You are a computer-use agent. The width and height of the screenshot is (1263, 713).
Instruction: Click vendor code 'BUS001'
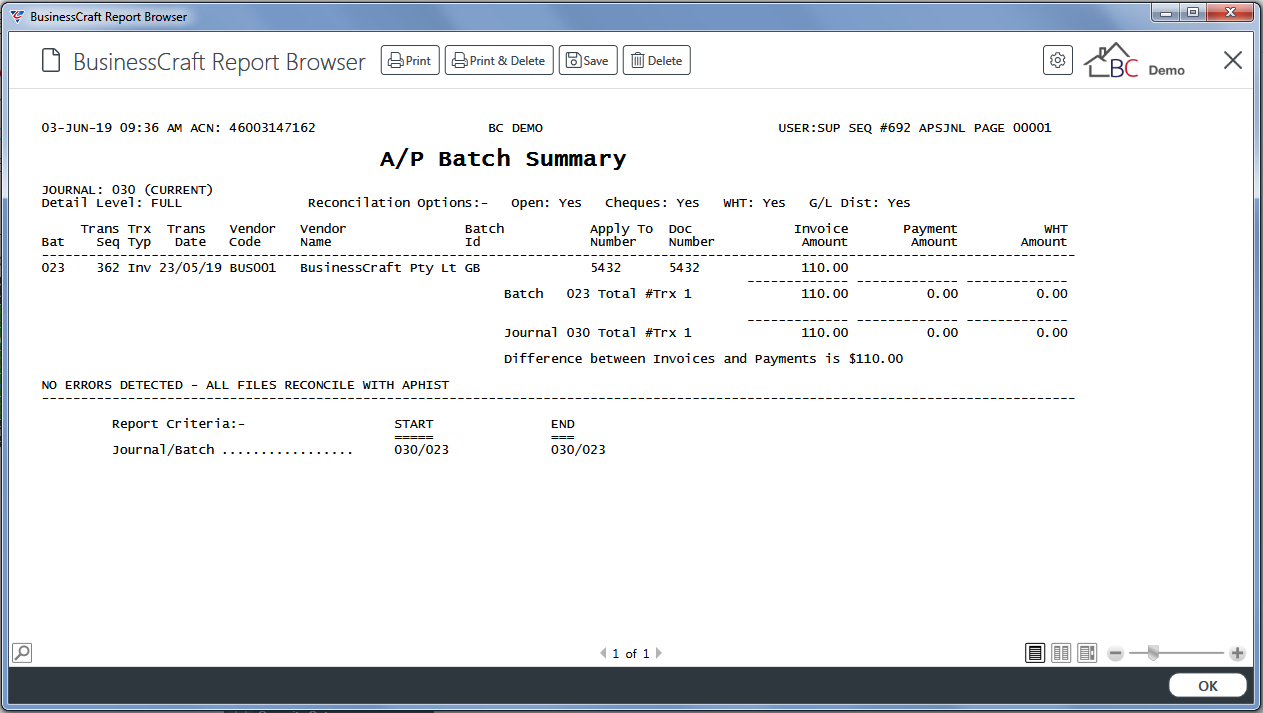pyautogui.click(x=252, y=267)
